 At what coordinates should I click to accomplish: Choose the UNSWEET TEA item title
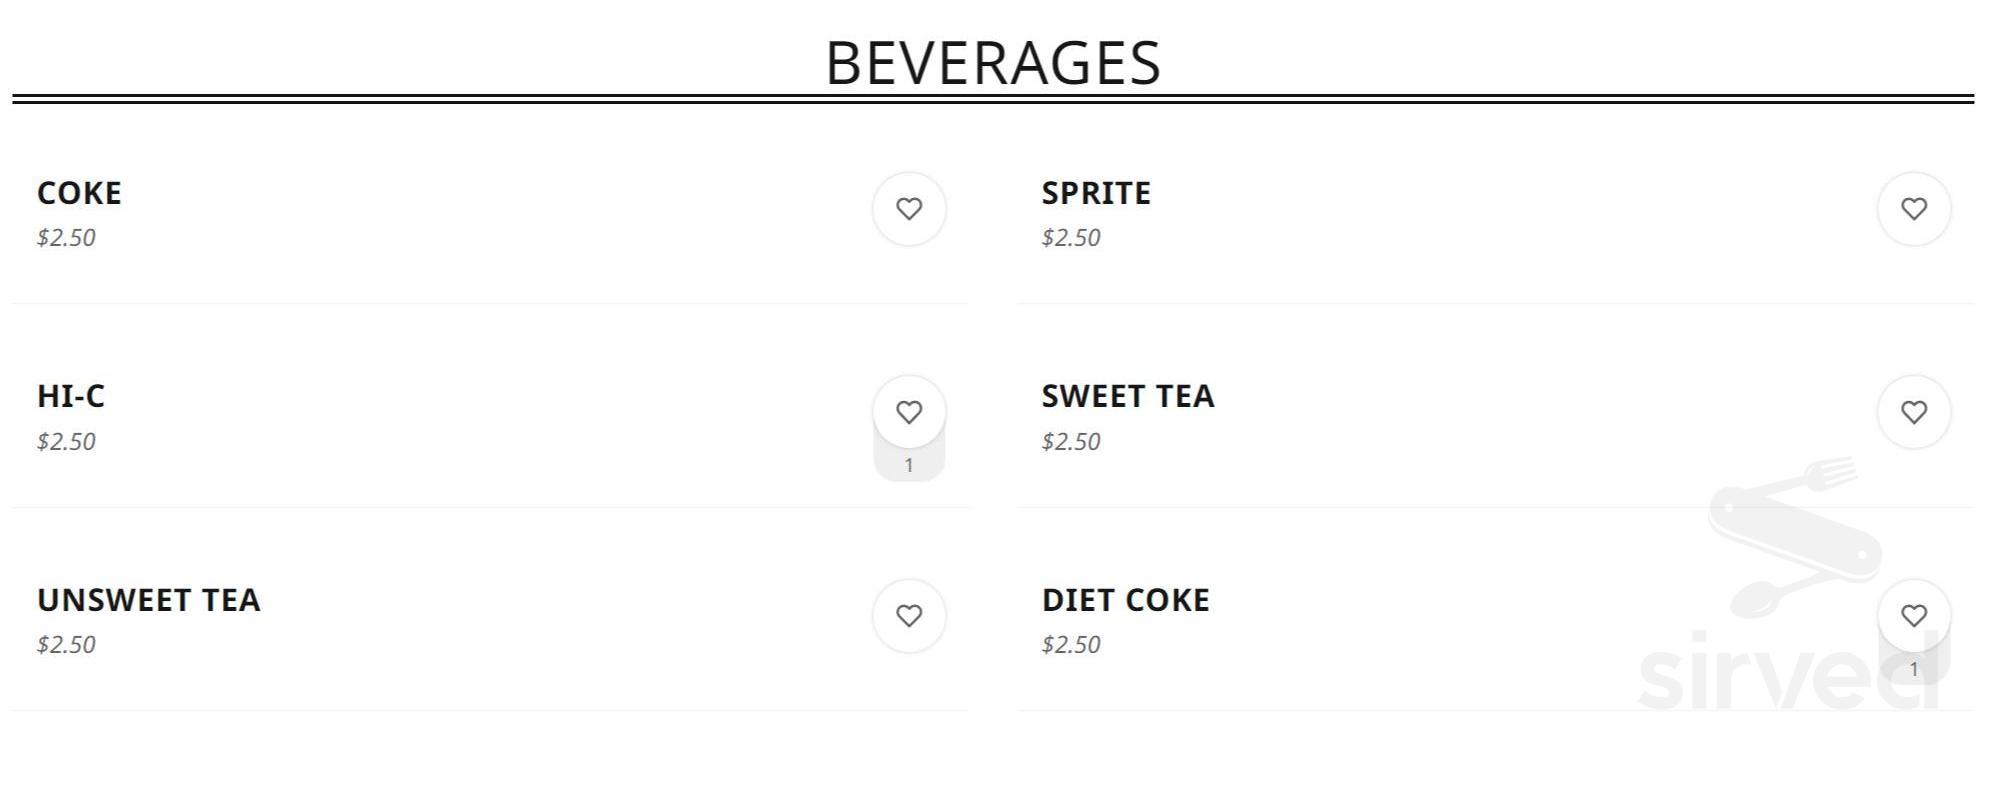(x=149, y=600)
